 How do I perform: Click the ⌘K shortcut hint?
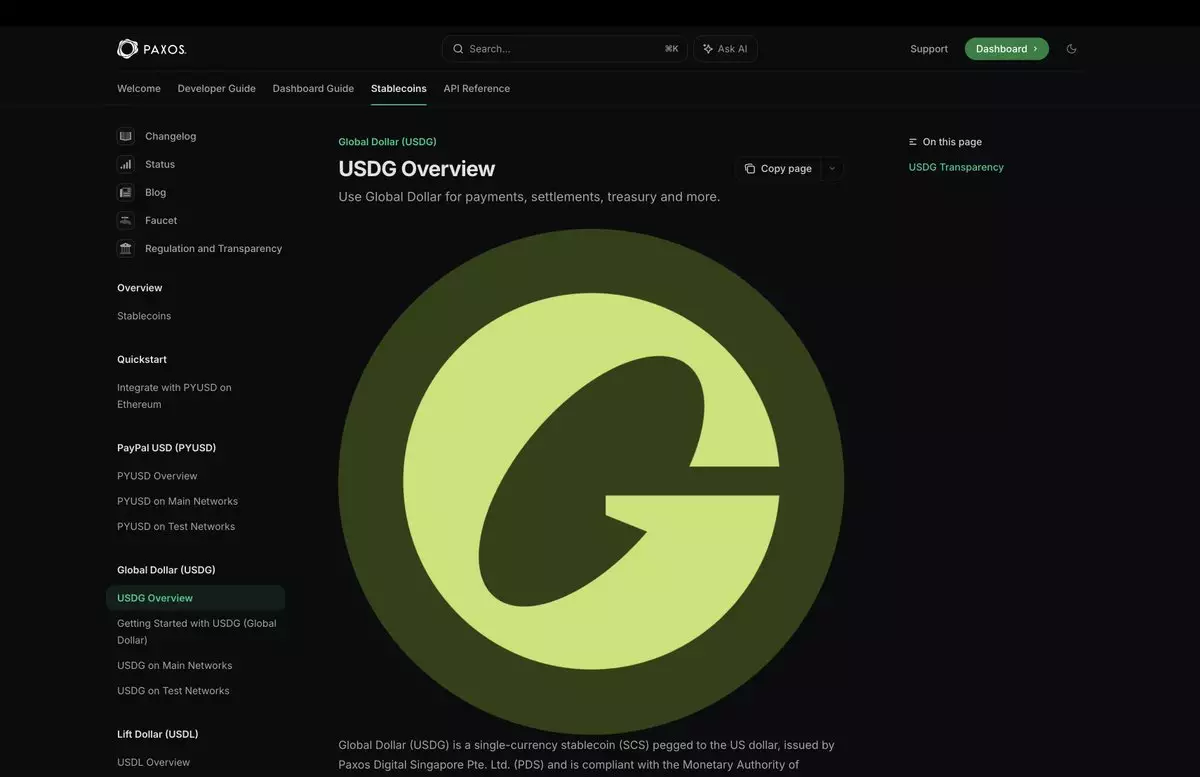(671, 49)
